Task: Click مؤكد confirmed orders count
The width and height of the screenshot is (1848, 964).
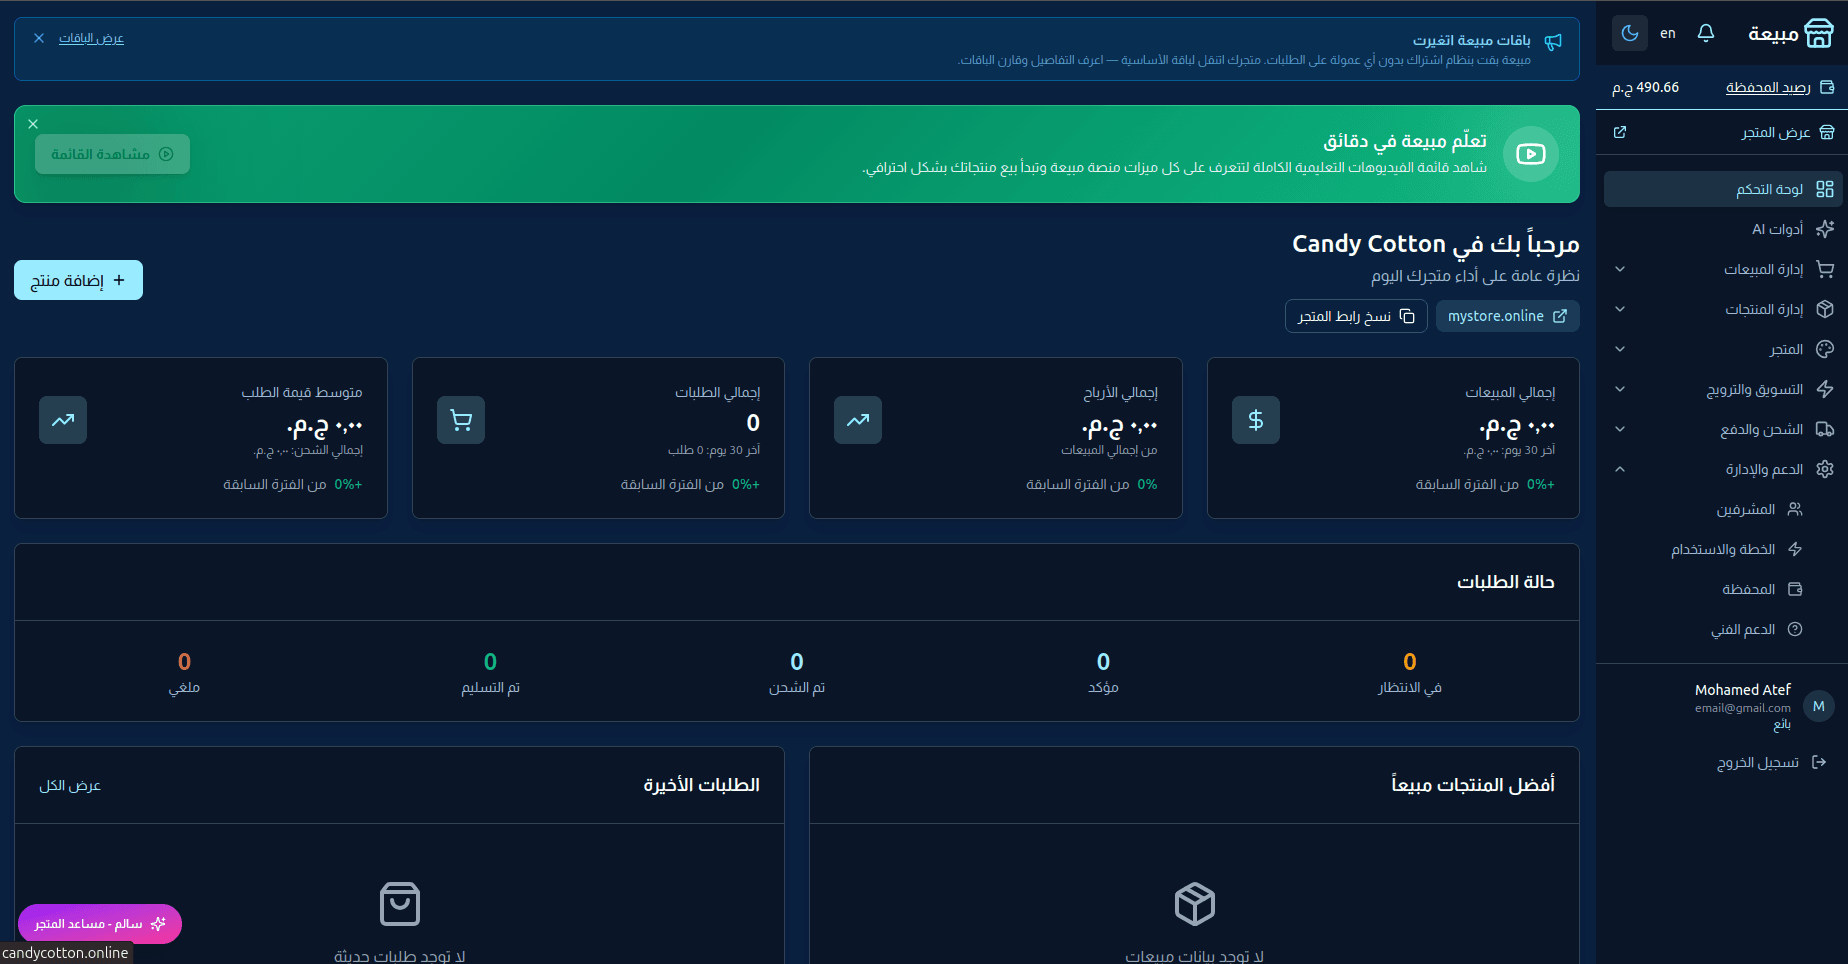Action: coord(1103,662)
